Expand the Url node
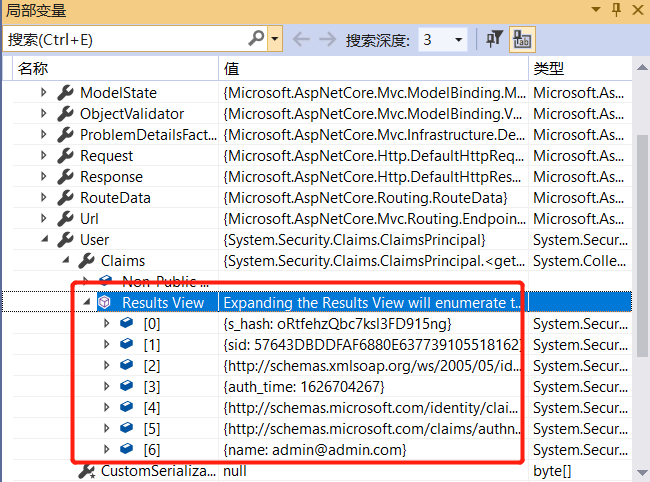The width and height of the screenshot is (650, 482). coord(44,218)
